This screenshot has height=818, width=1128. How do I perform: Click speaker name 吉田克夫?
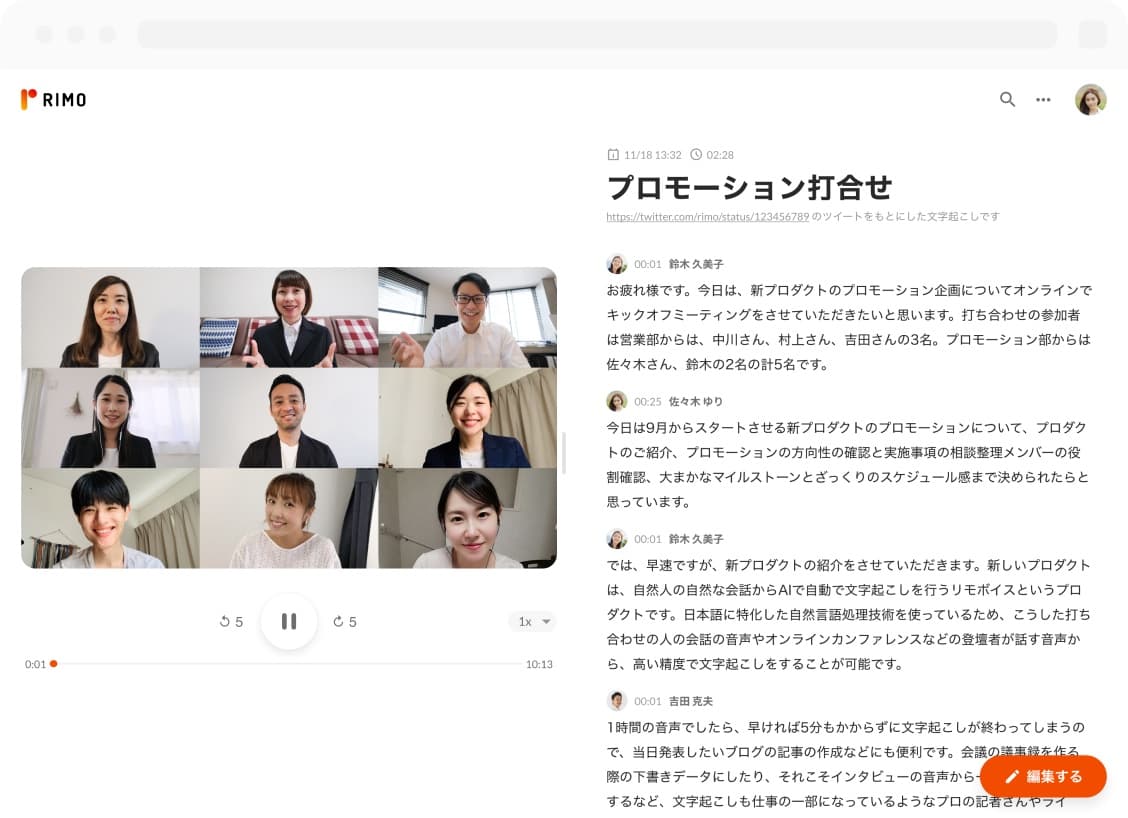691,701
